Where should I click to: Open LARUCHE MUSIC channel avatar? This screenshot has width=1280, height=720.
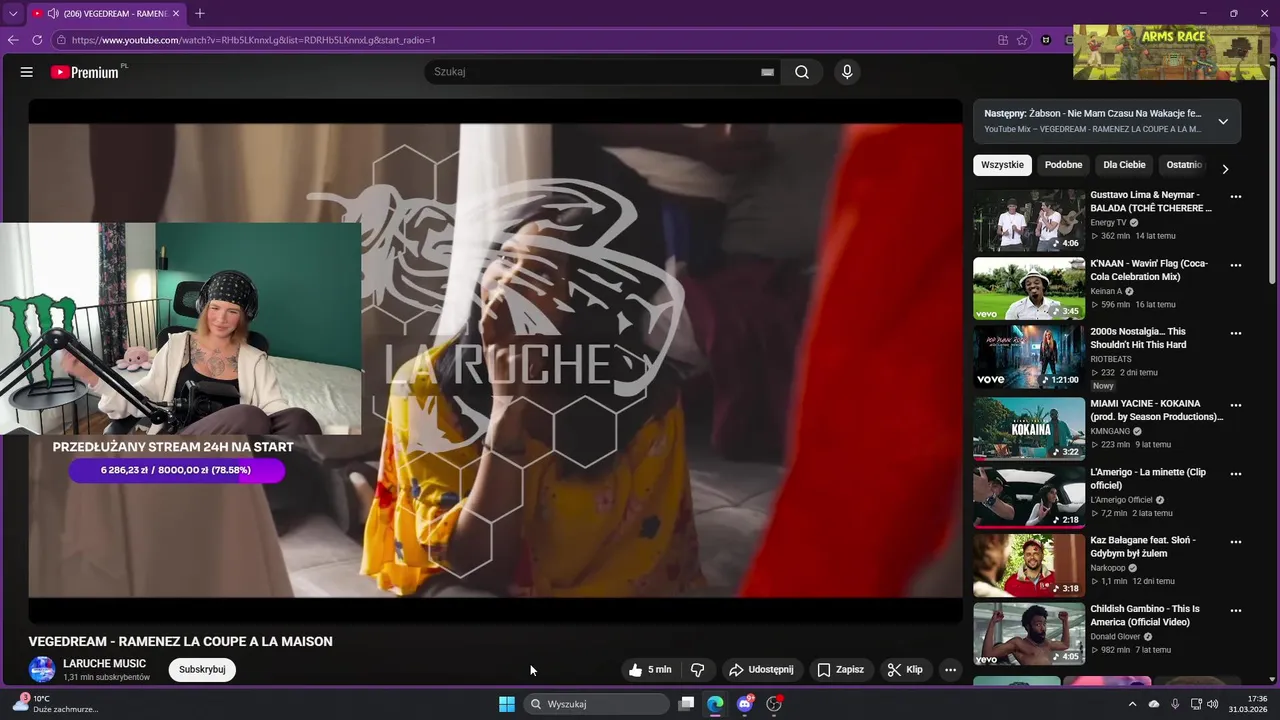coord(42,670)
